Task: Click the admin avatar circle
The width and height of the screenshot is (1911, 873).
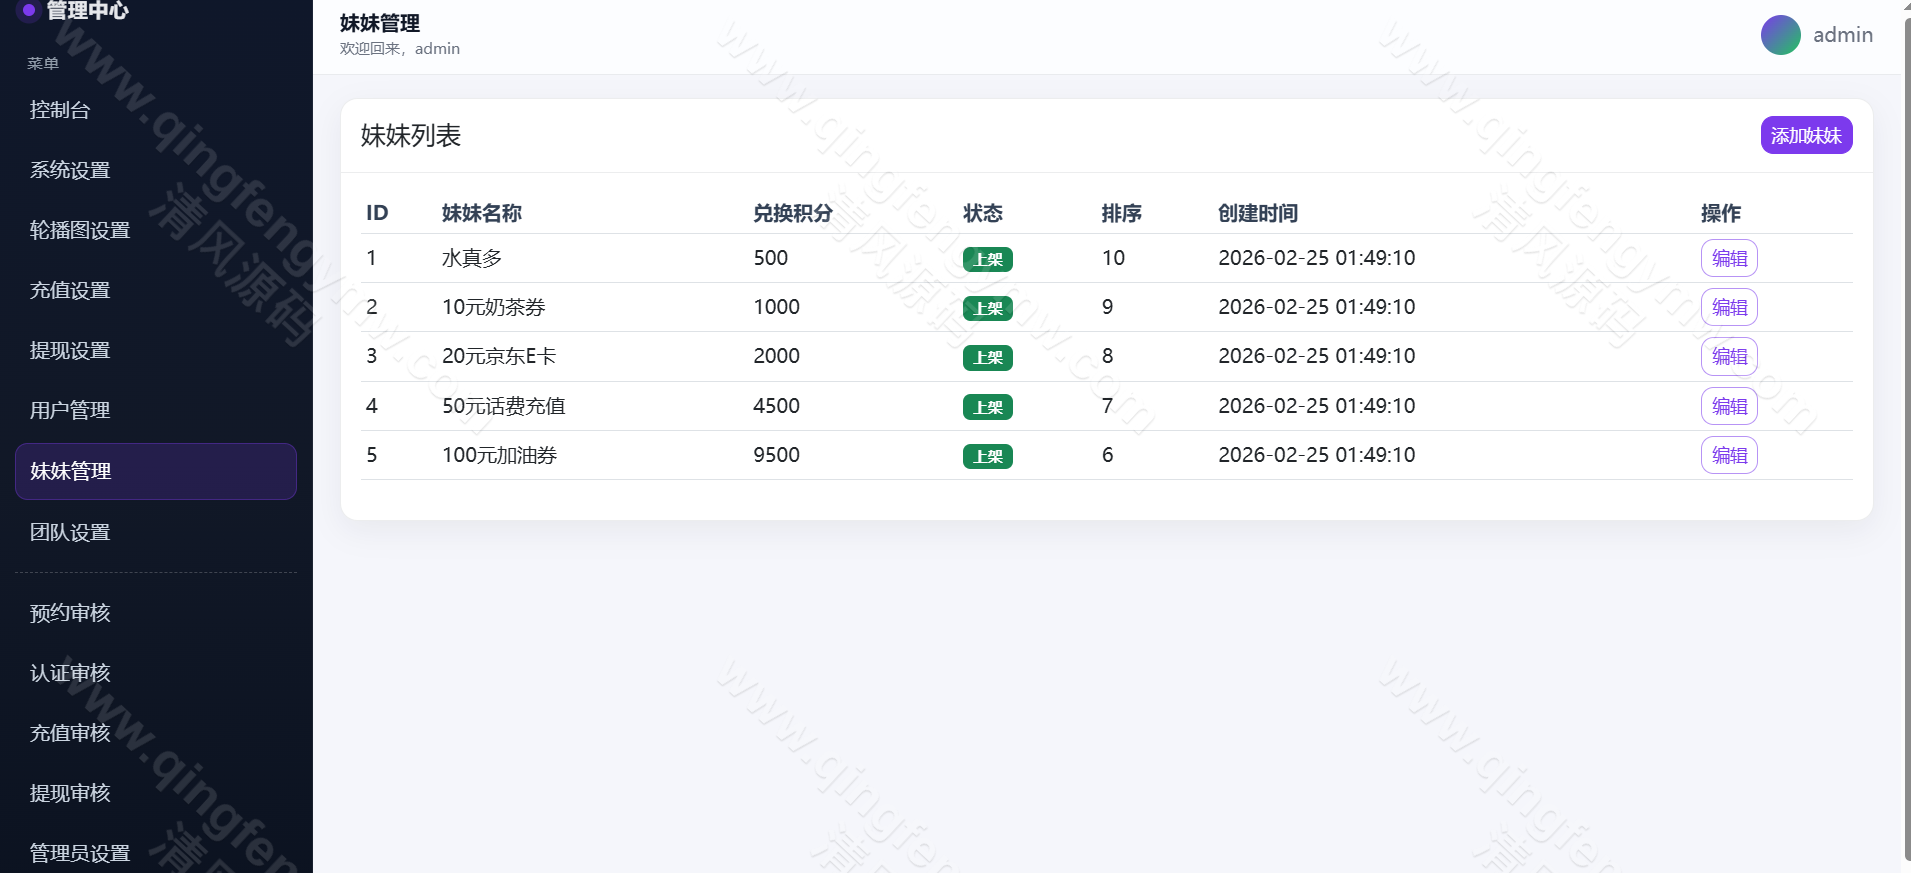Action: 1780,35
